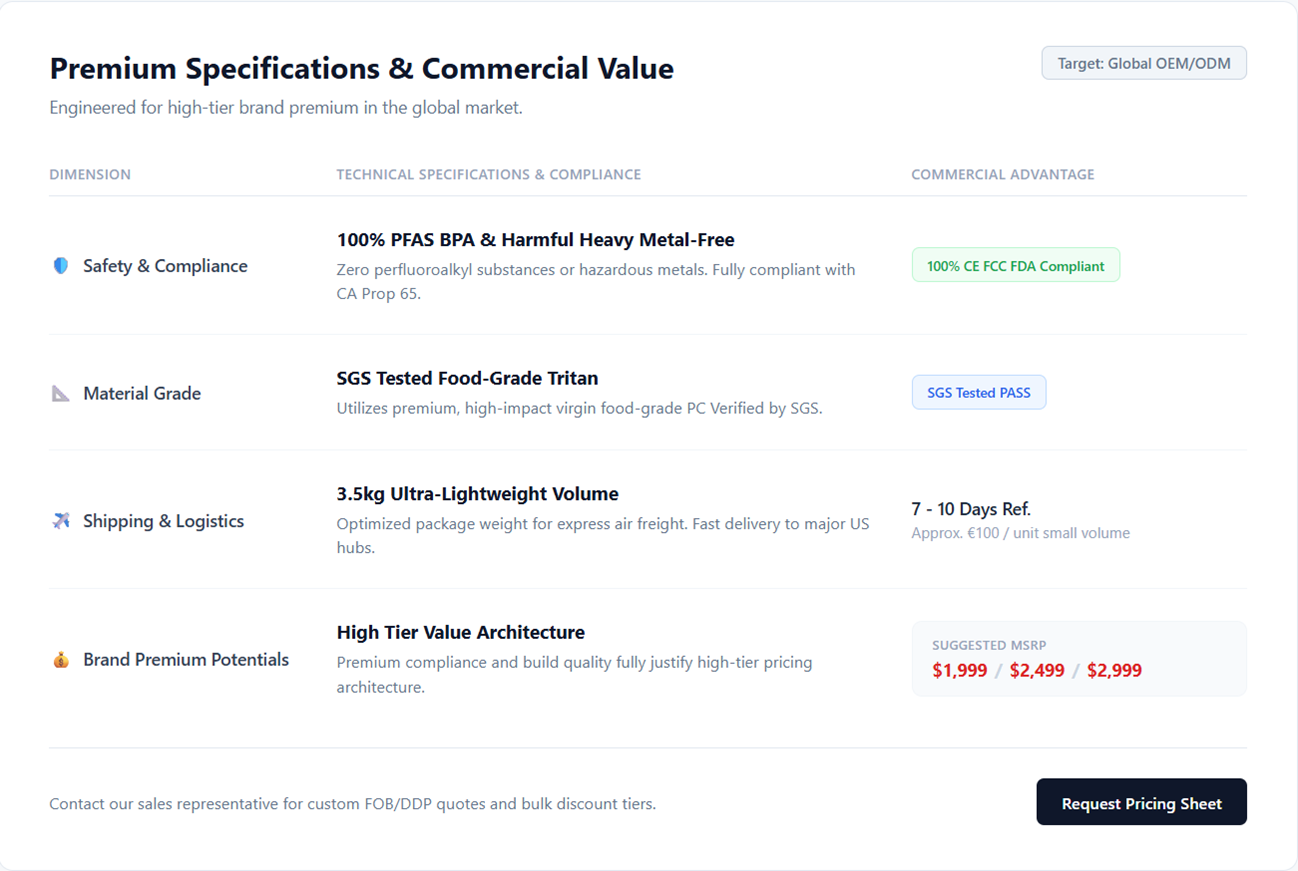Click the 'SGS Tested Food-Grade Tritan' title
1298x871 pixels.
tap(467, 378)
